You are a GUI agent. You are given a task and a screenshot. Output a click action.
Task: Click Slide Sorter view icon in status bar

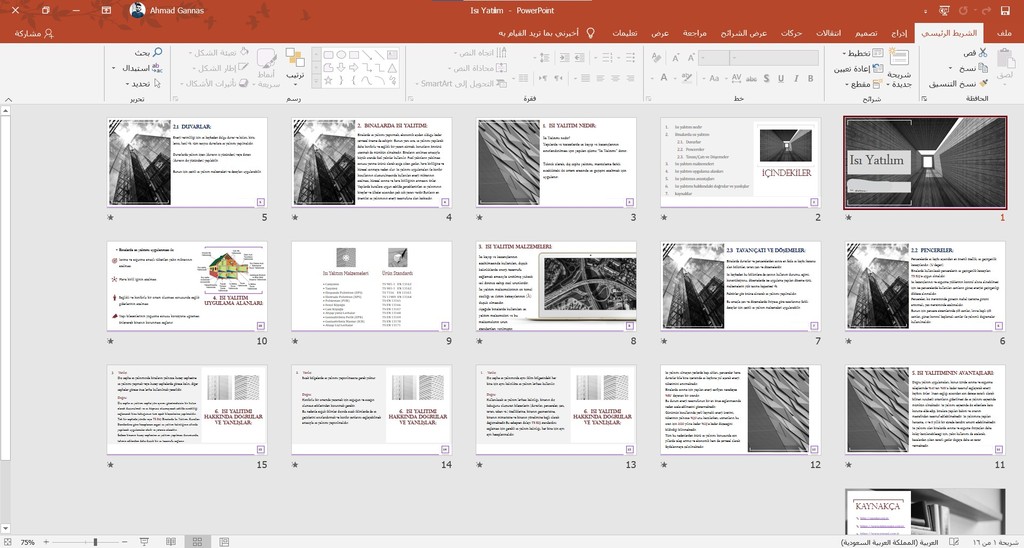(197, 542)
